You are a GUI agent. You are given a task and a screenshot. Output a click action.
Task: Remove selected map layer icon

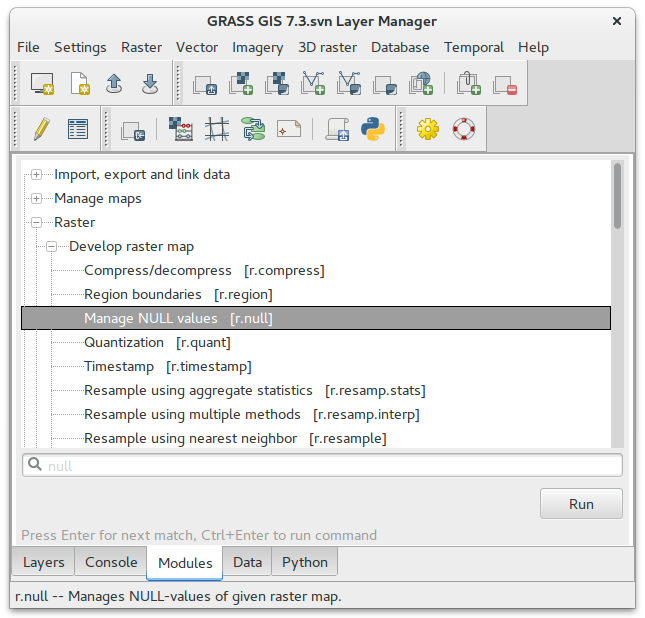coord(505,84)
